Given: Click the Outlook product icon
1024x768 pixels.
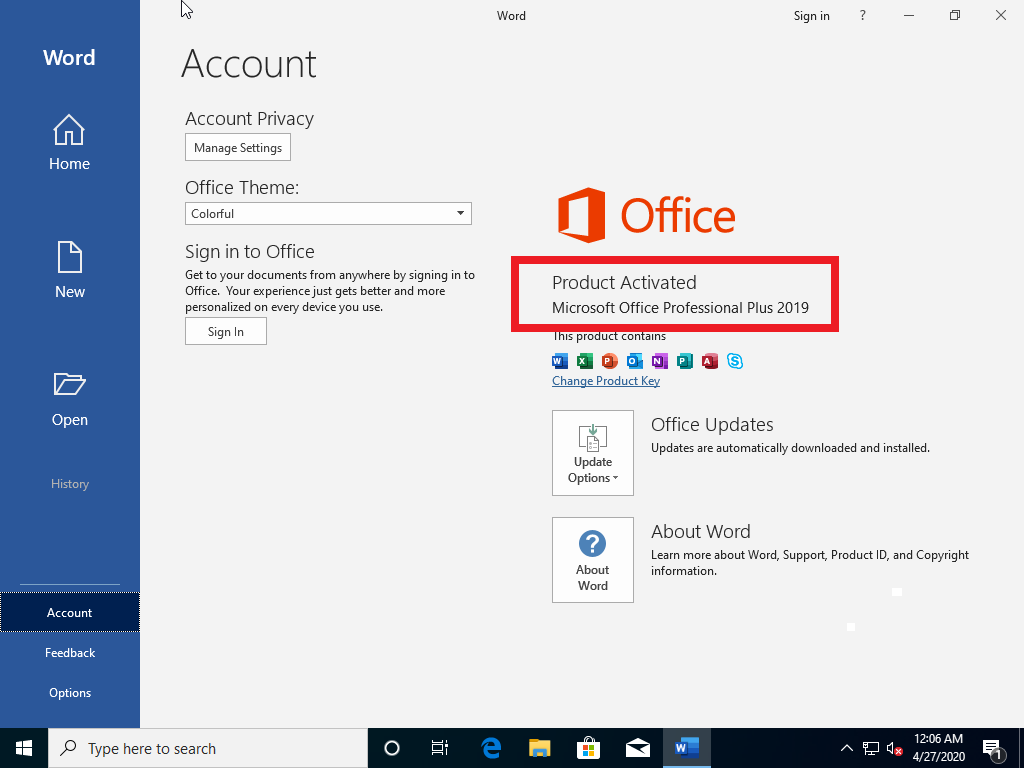Looking at the screenshot, I should pyautogui.click(x=634, y=361).
